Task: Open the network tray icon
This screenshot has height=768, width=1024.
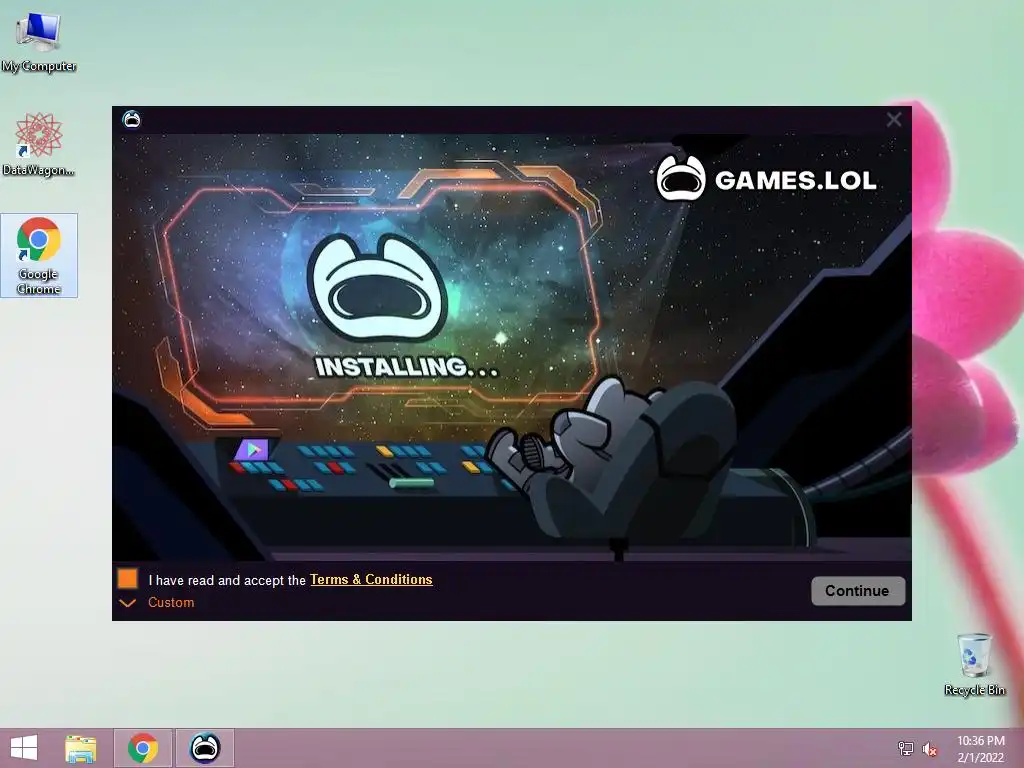Action: [905, 748]
